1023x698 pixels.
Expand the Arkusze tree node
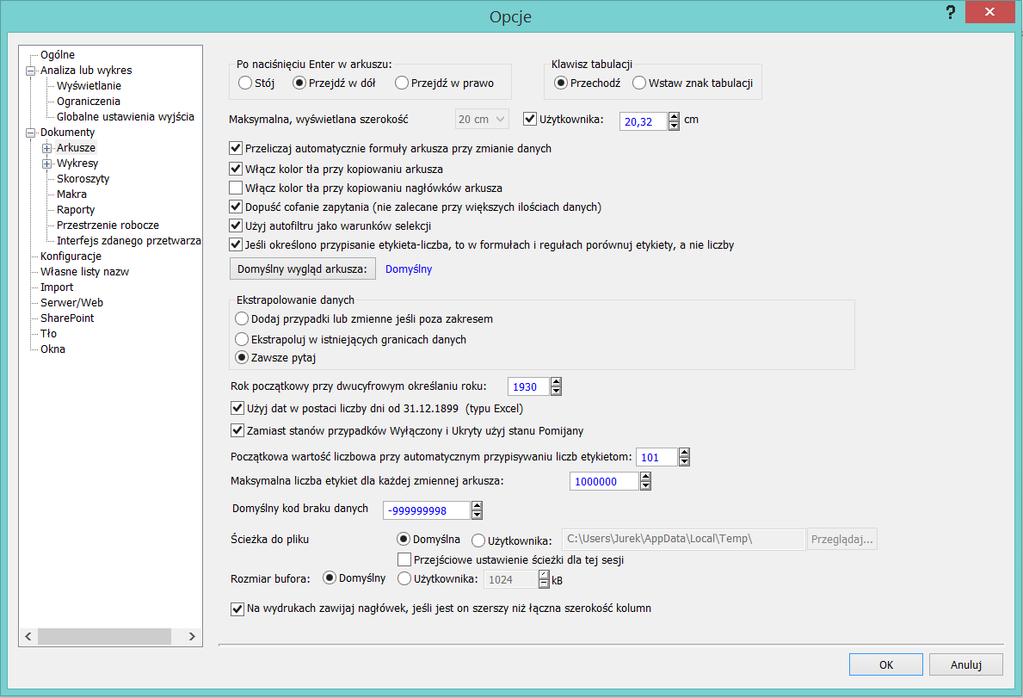[x=47, y=148]
